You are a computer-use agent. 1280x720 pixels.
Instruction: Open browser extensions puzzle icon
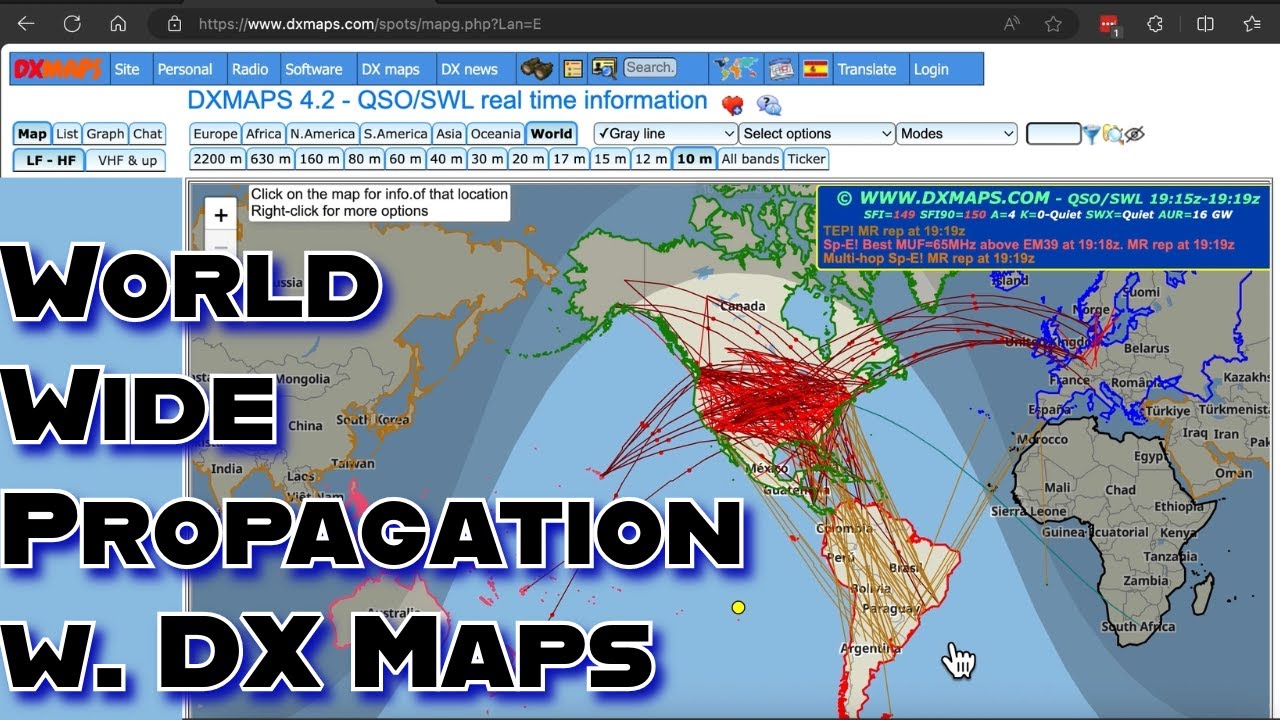[x=1155, y=24]
